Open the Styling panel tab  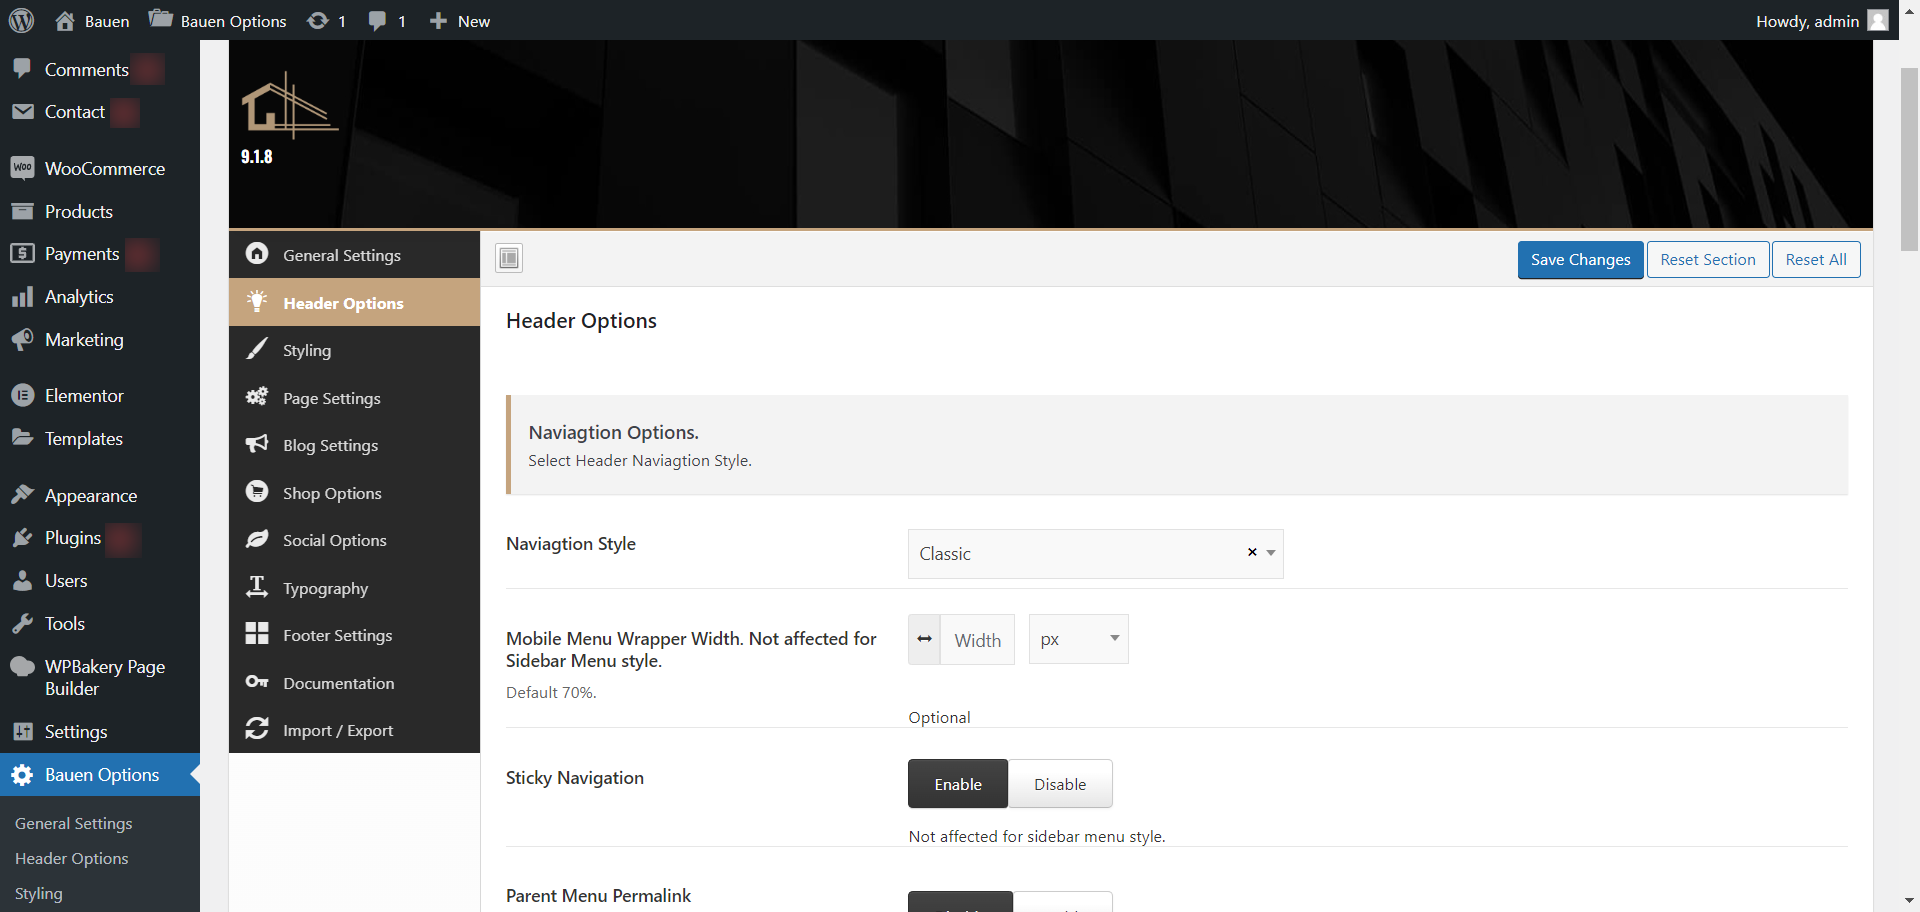354,350
